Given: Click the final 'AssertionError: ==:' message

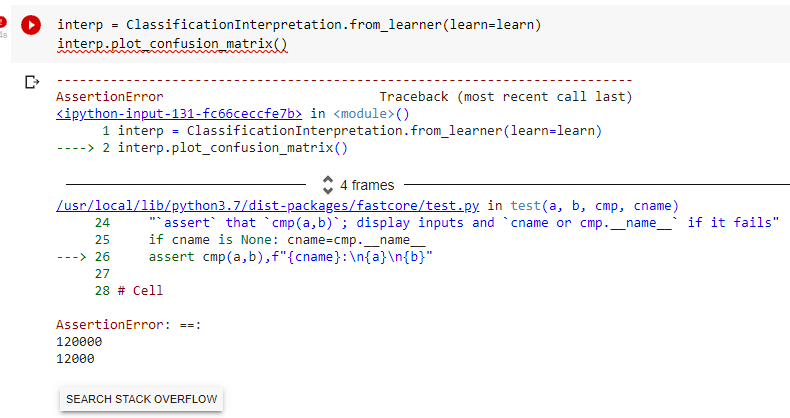Looking at the screenshot, I should pyautogui.click(x=121, y=325).
